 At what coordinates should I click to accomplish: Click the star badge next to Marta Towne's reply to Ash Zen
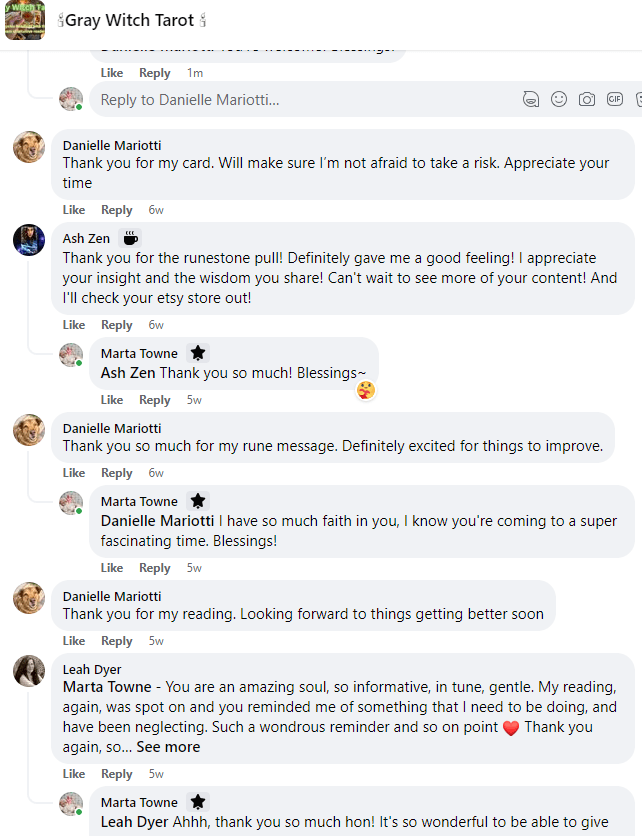tap(198, 353)
